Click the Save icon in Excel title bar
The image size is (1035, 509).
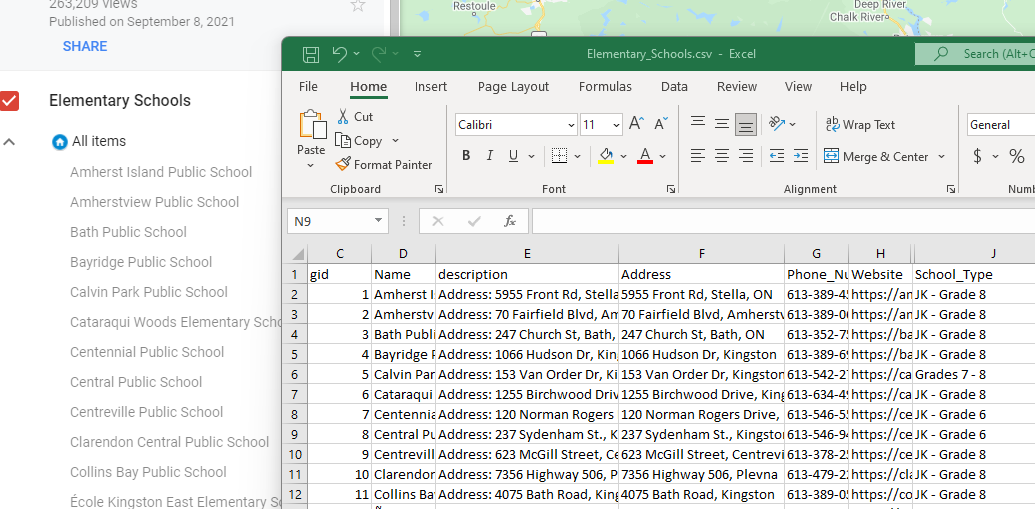(310, 54)
